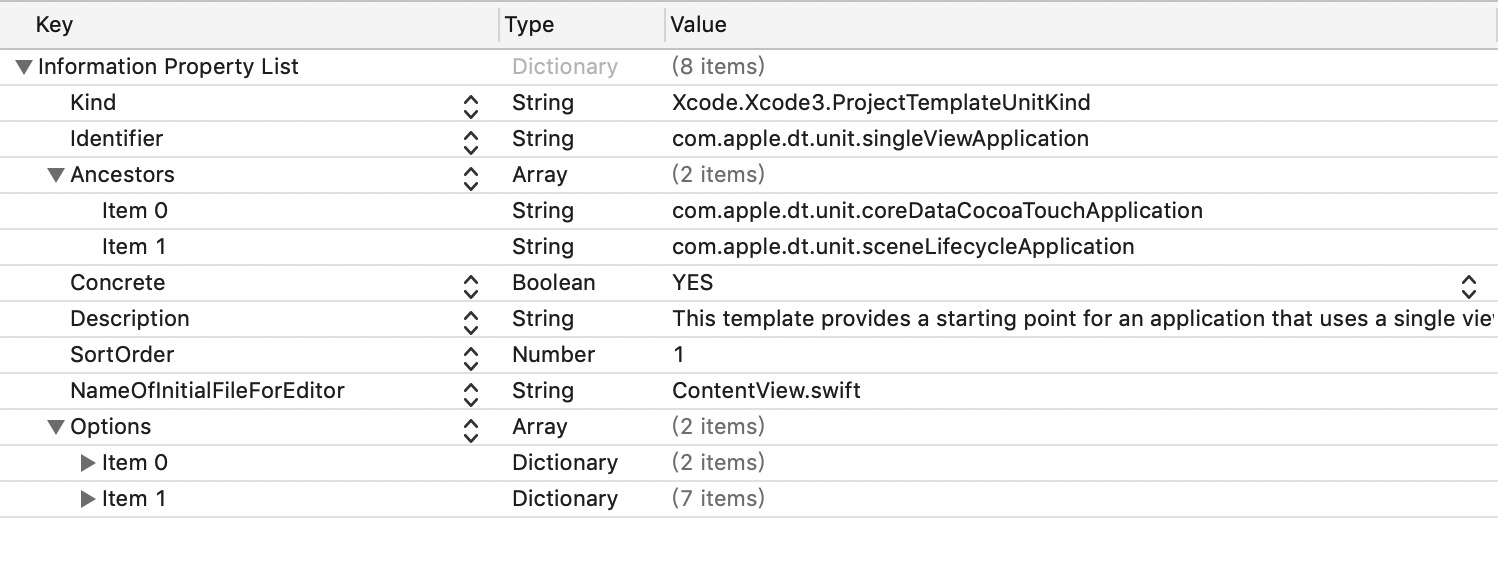Expand Options Item 1 dictionary

[x=88, y=499]
